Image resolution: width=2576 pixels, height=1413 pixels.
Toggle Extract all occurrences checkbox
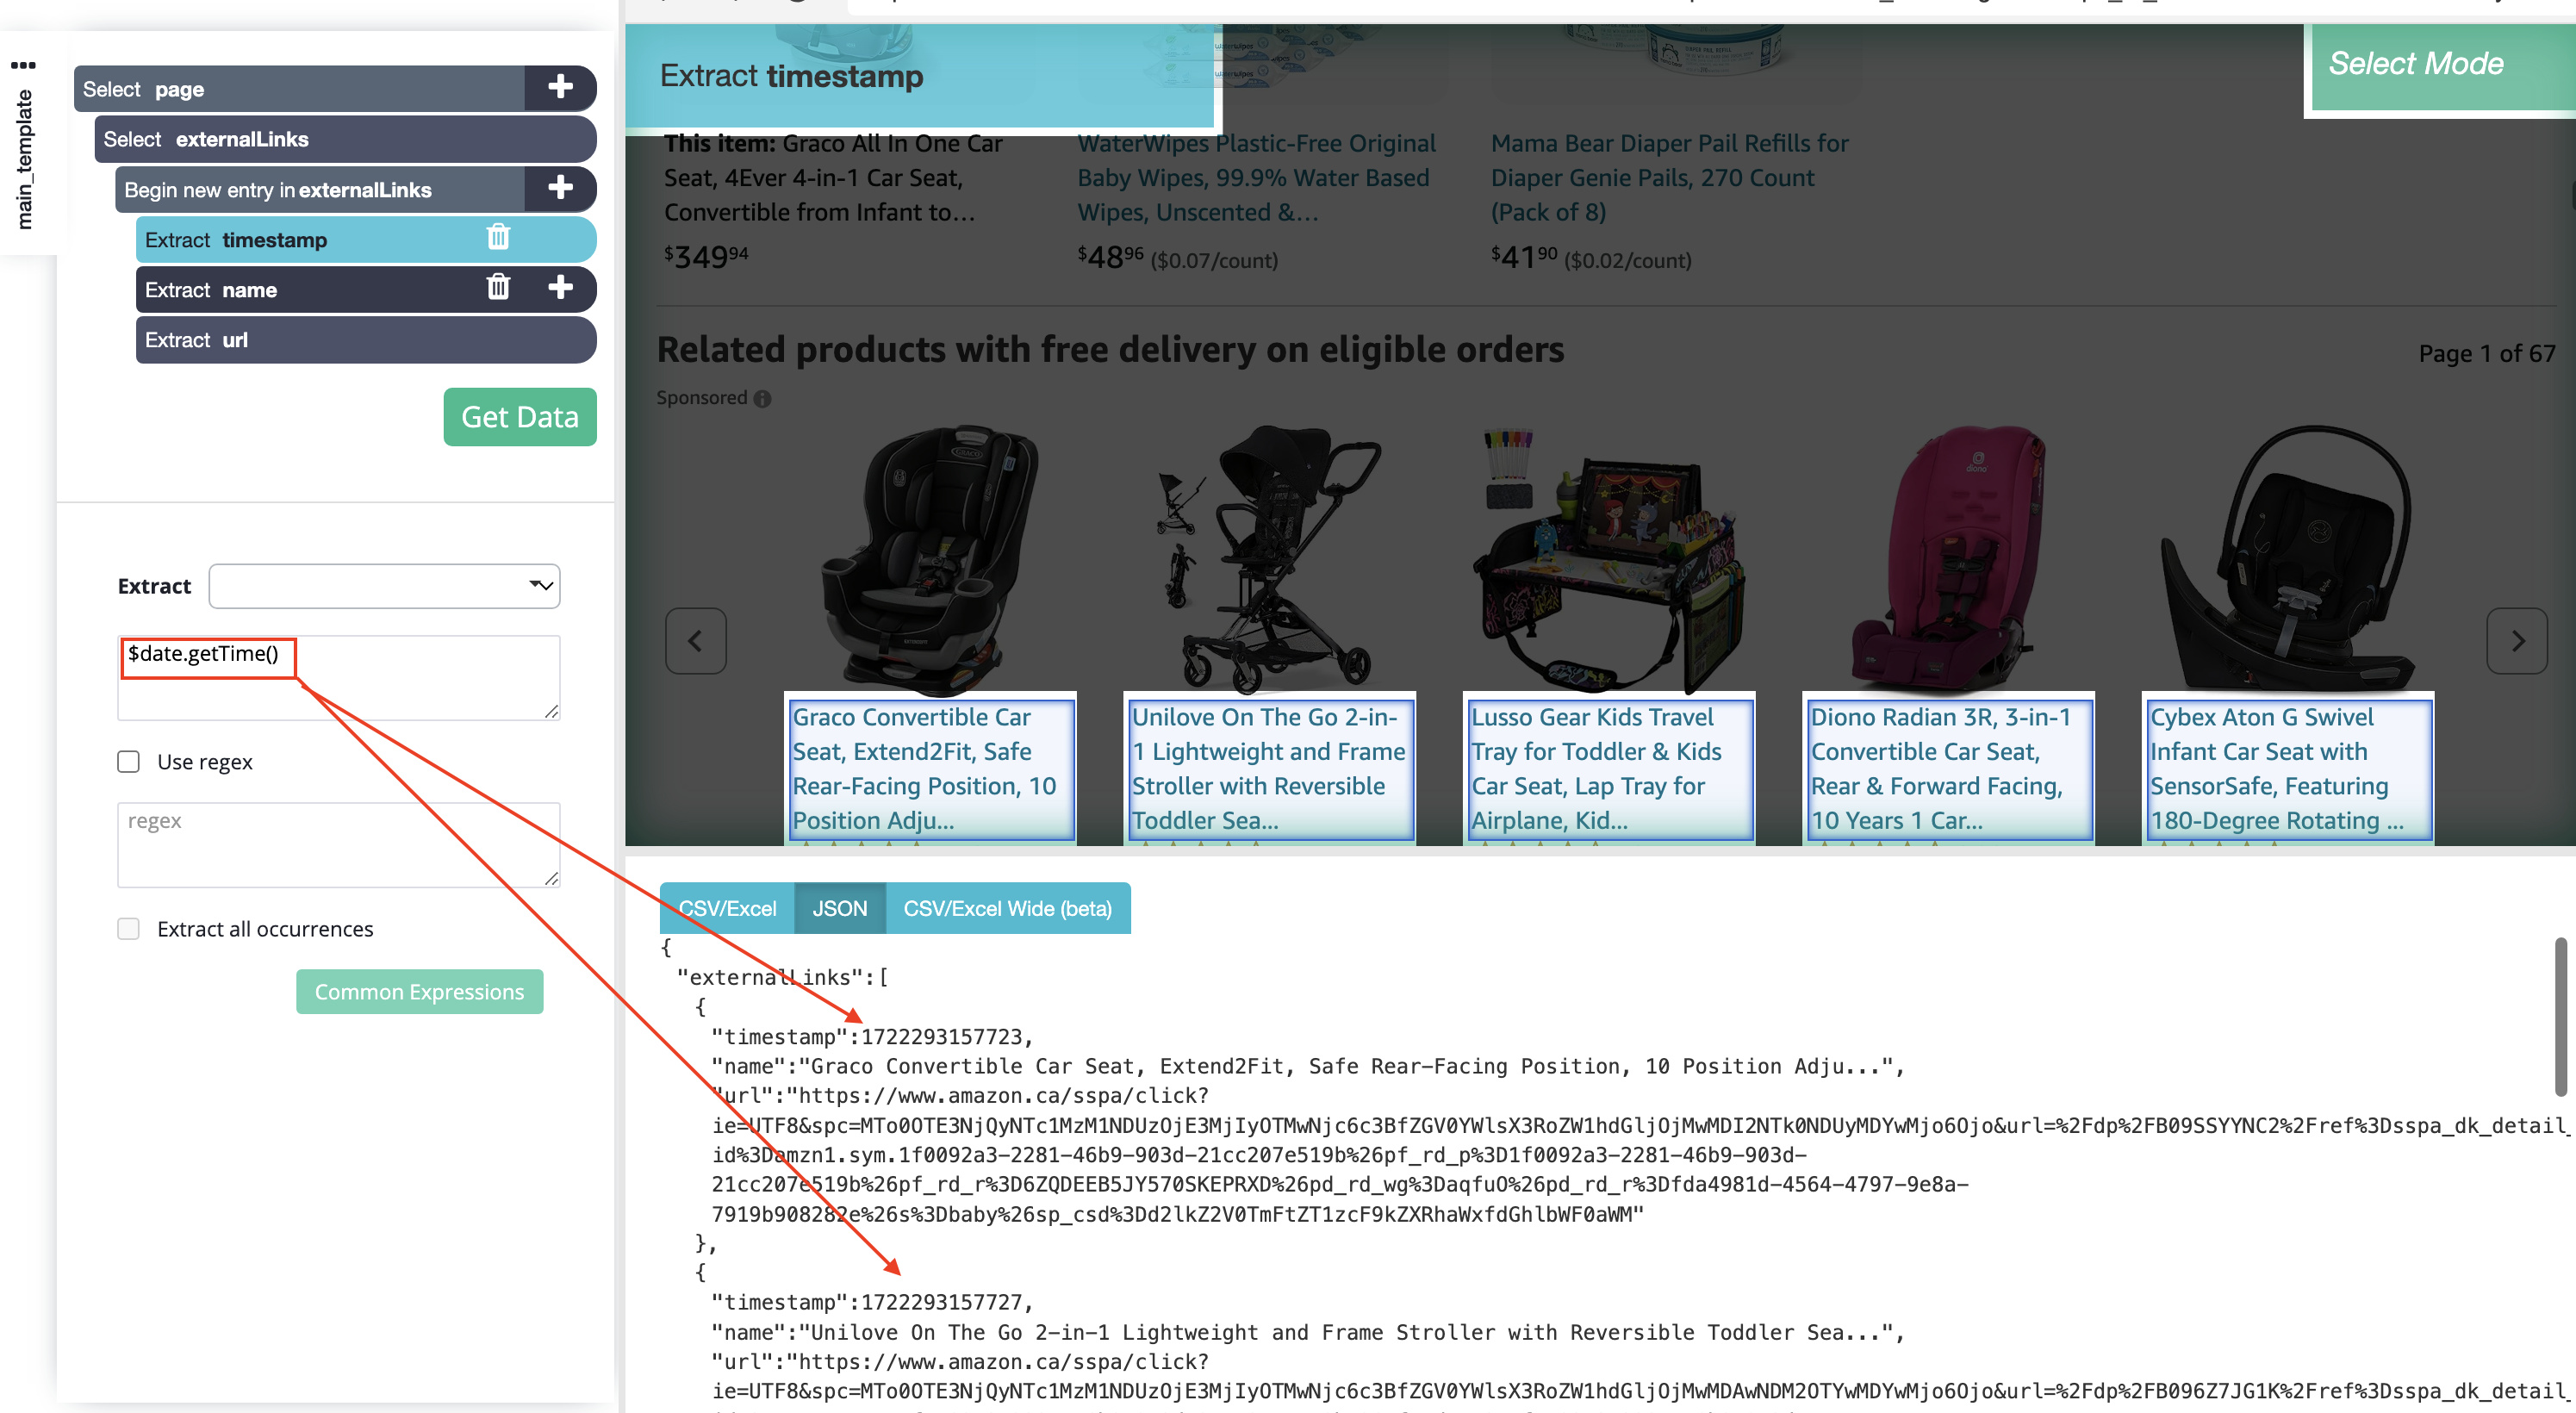coord(128,928)
